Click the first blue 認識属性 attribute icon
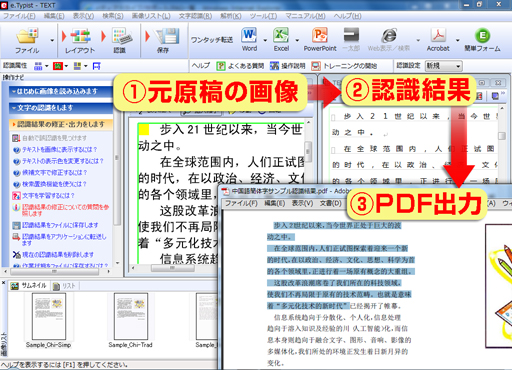This screenshot has height=370, width=512. pyautogui.click(x=38, y=66)
